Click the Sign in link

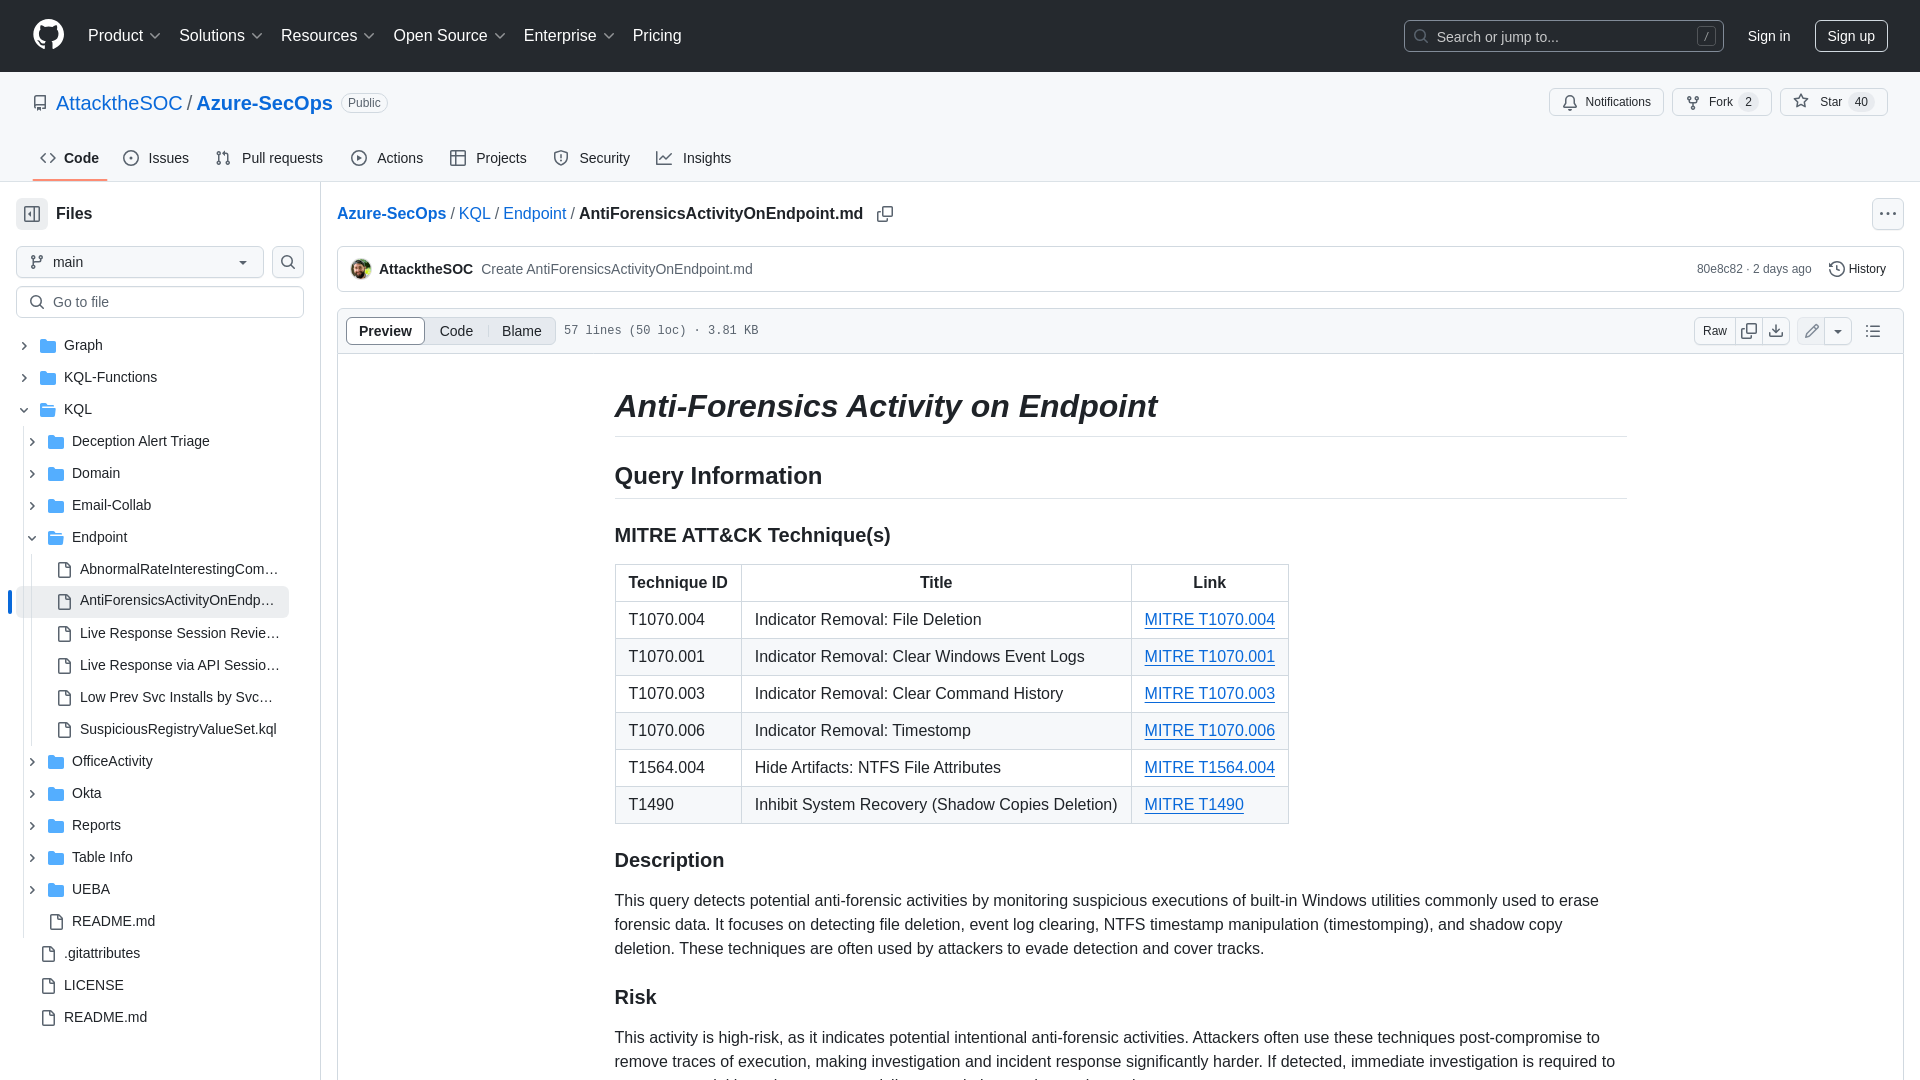click(1769, 36)
